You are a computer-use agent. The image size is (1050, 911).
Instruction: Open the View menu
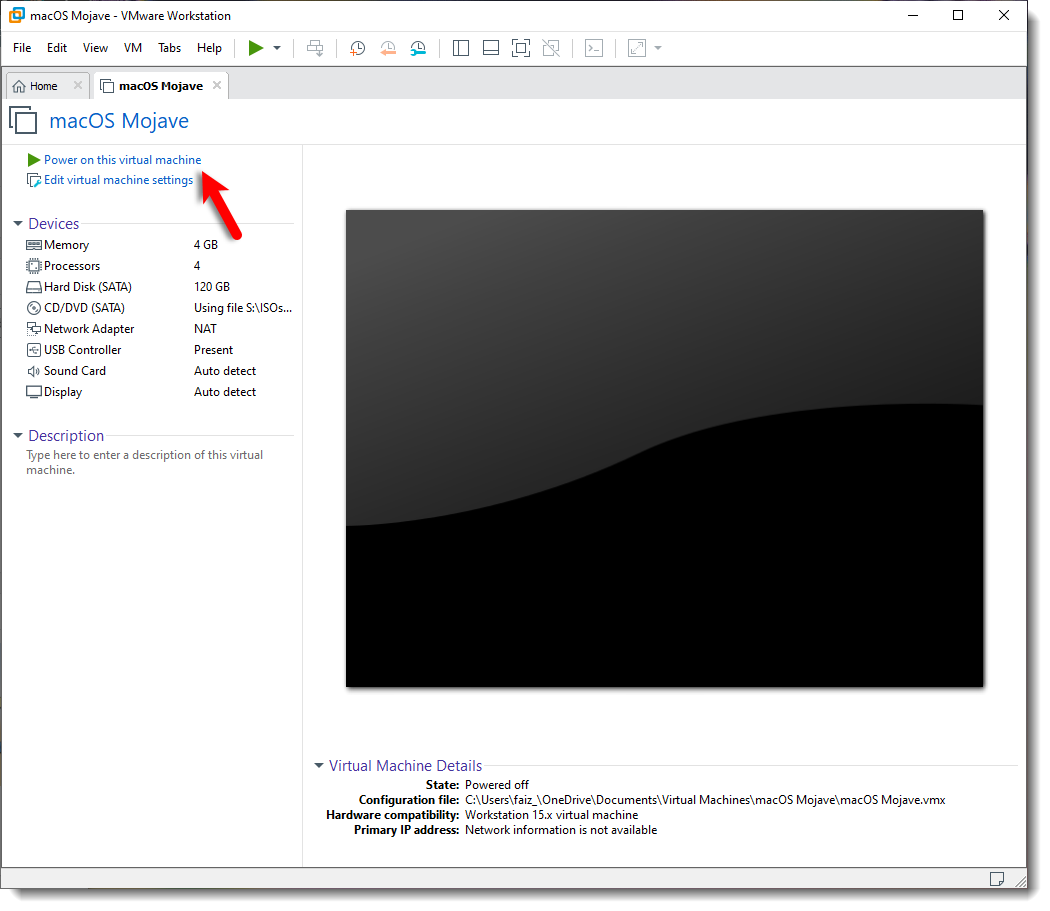coord(95,48)
